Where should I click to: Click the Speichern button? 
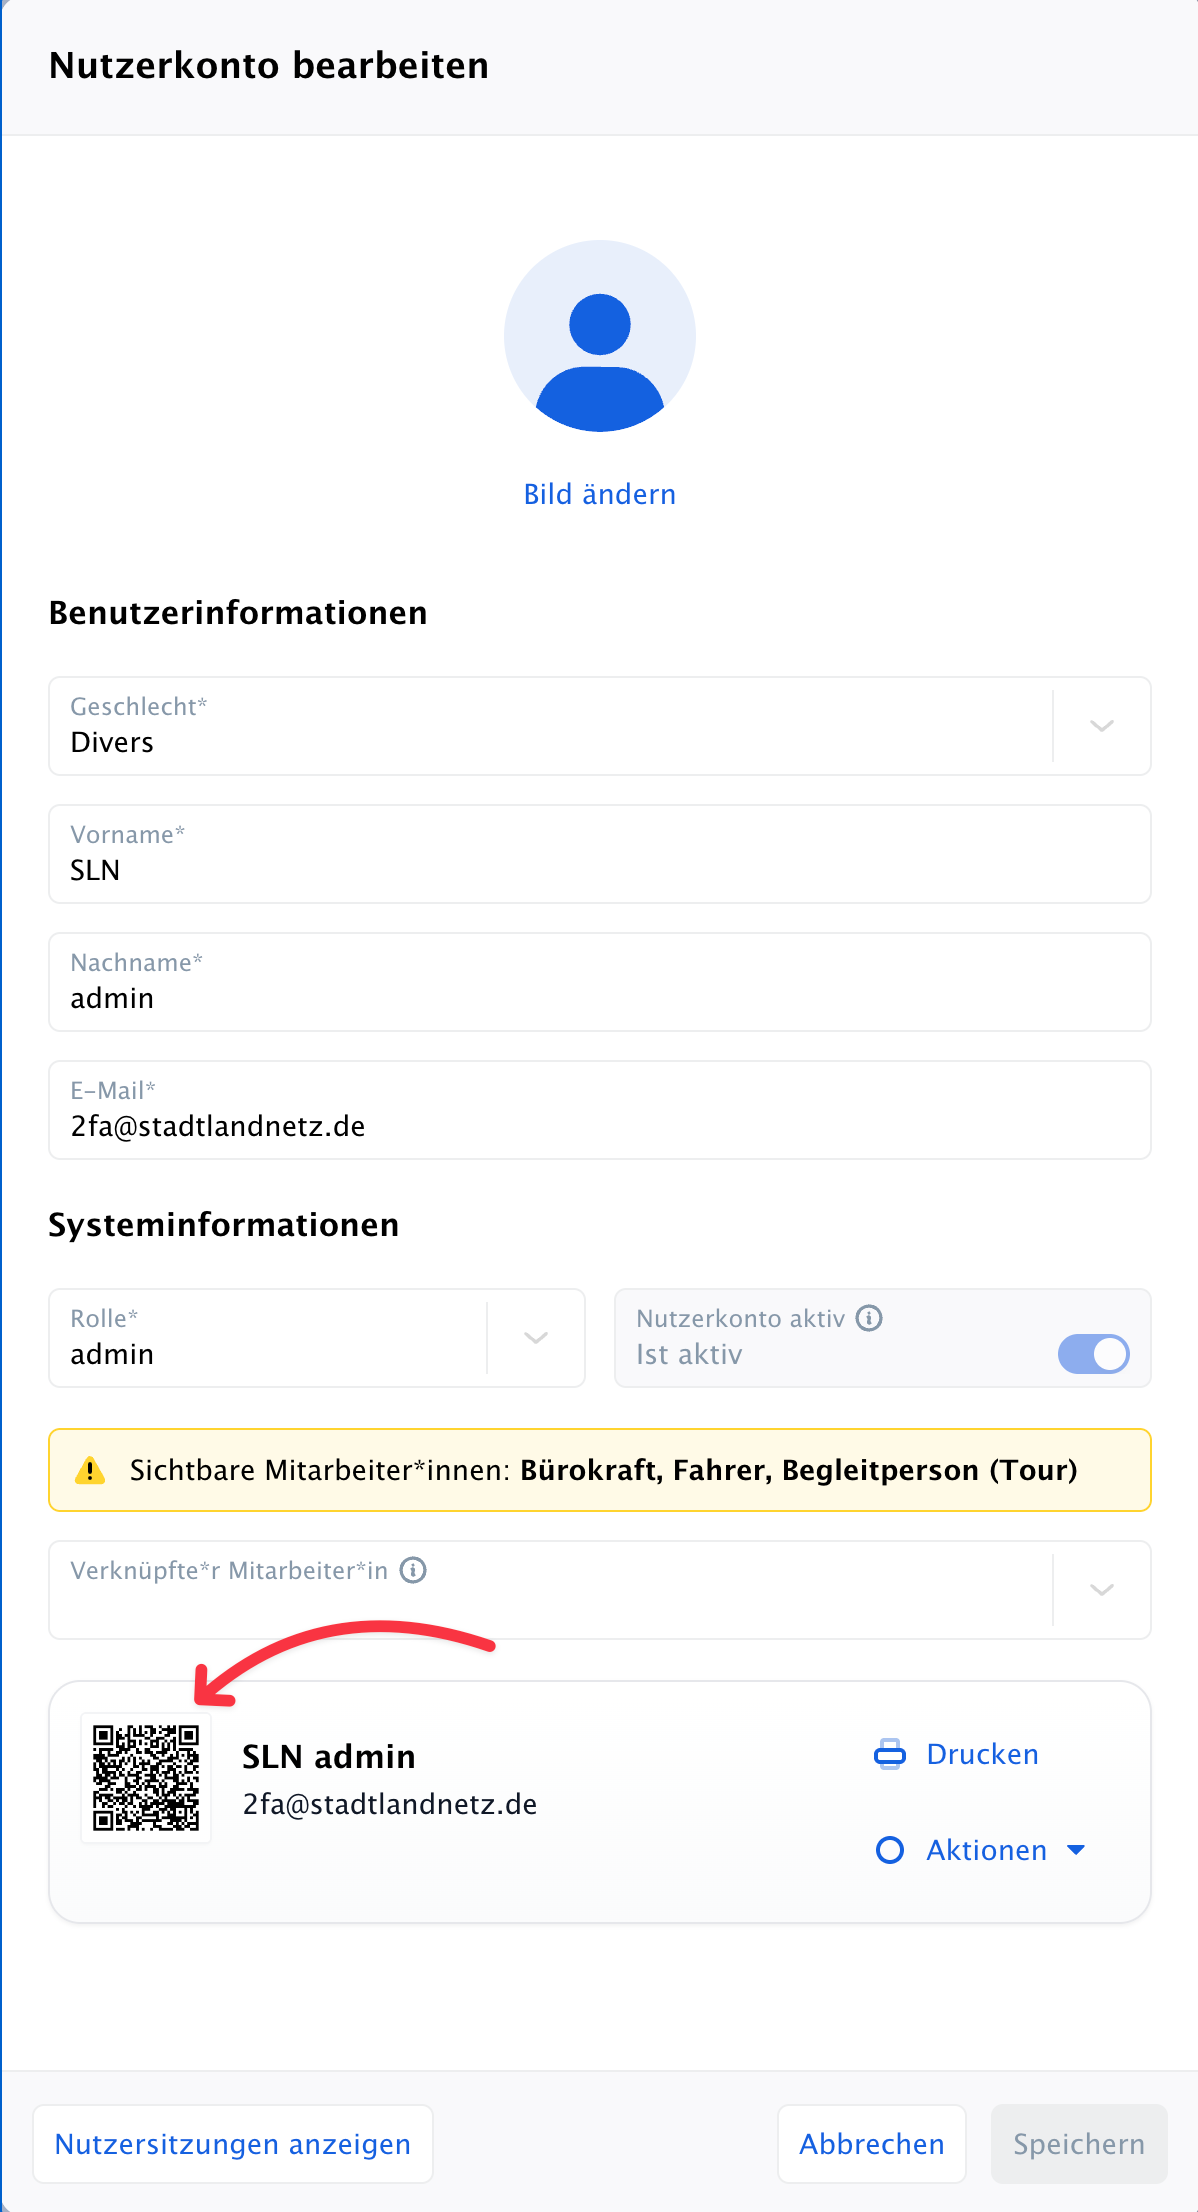1079,2144
